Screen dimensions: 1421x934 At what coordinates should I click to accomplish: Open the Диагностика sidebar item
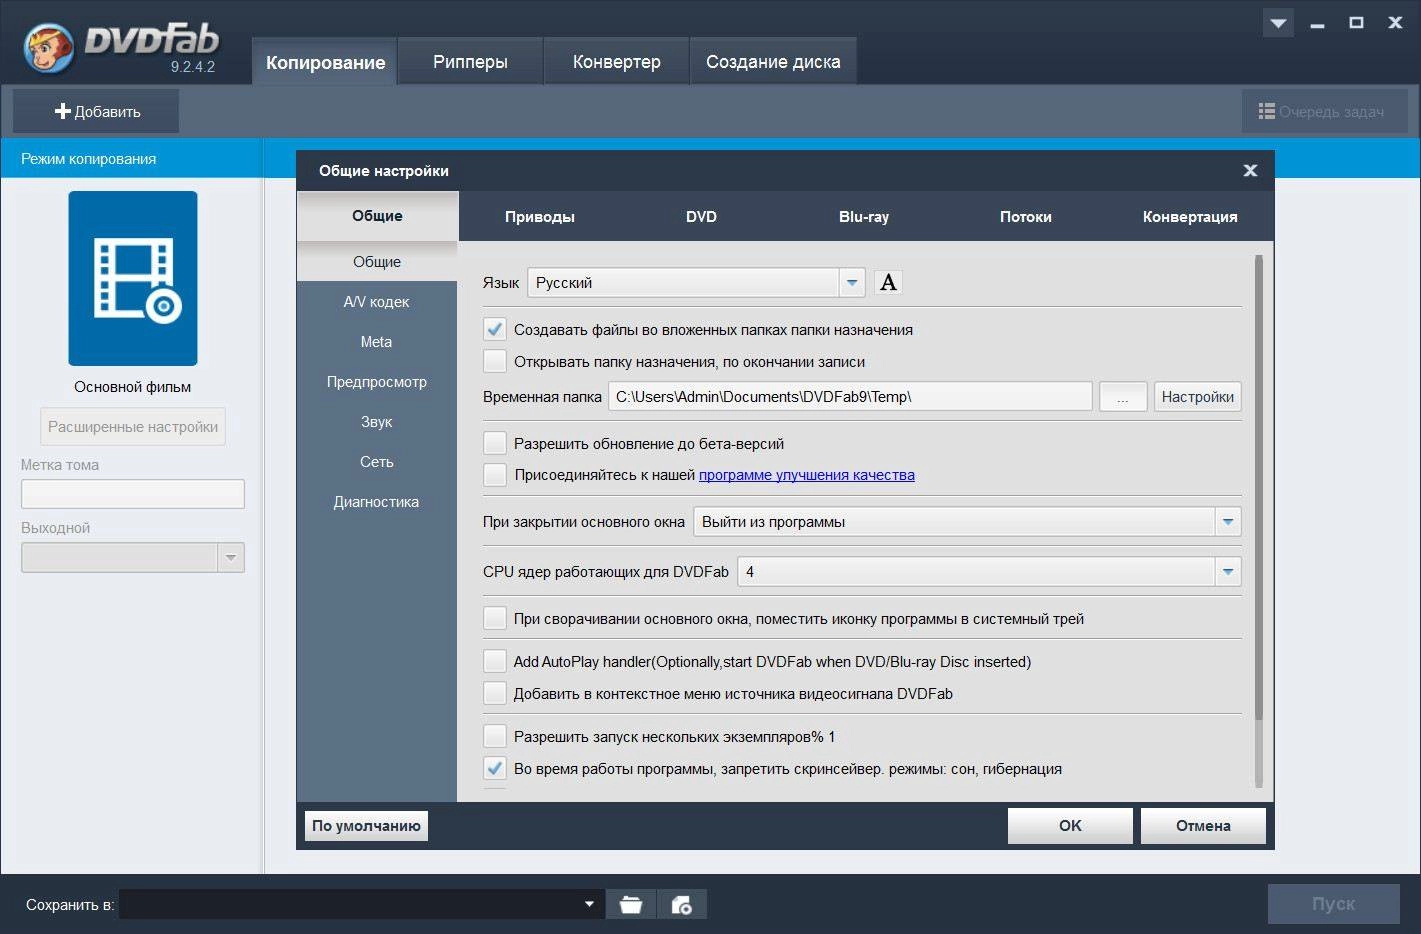click(x=376, y=501)
